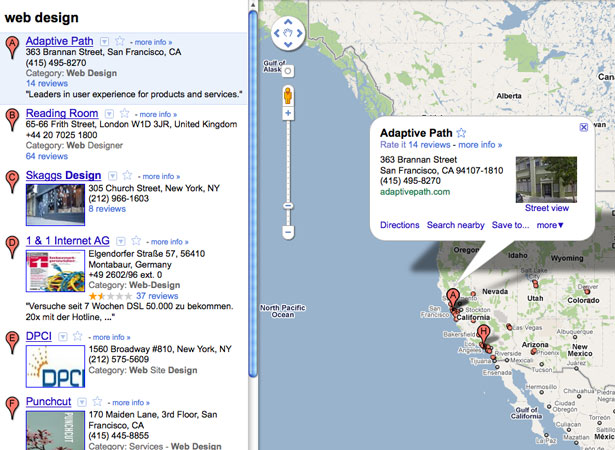Click 'more info »' next to DPCI
Image resolution: width=615 pixels, height=450 pixels.
click(111, 337)
